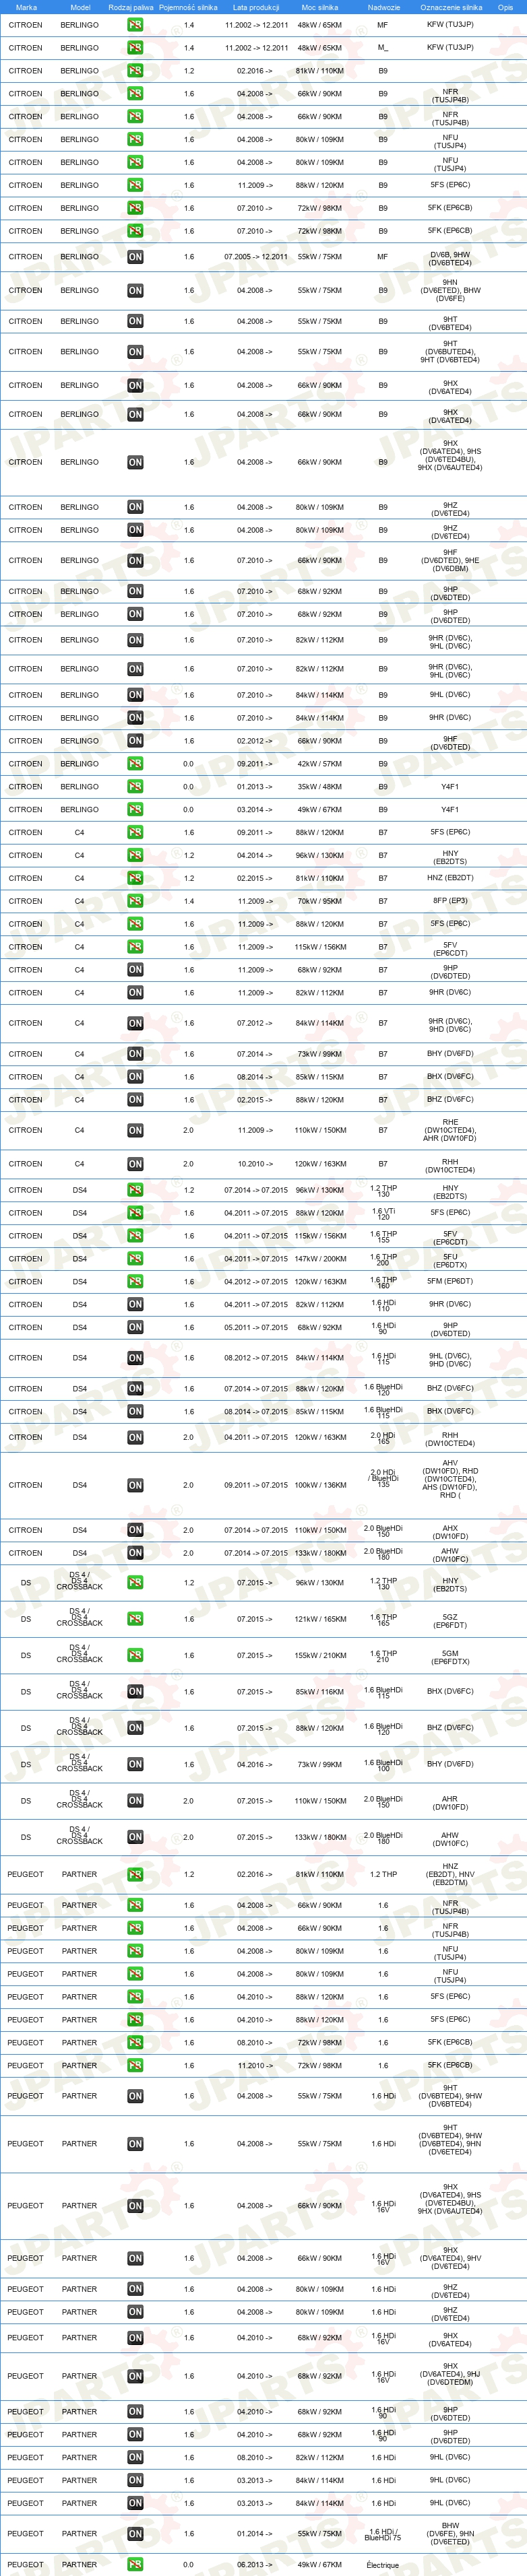The image size is (527, 2576).
Task: Click the 'Oznaczenie silnika' column header
Action: pos(451,7)
